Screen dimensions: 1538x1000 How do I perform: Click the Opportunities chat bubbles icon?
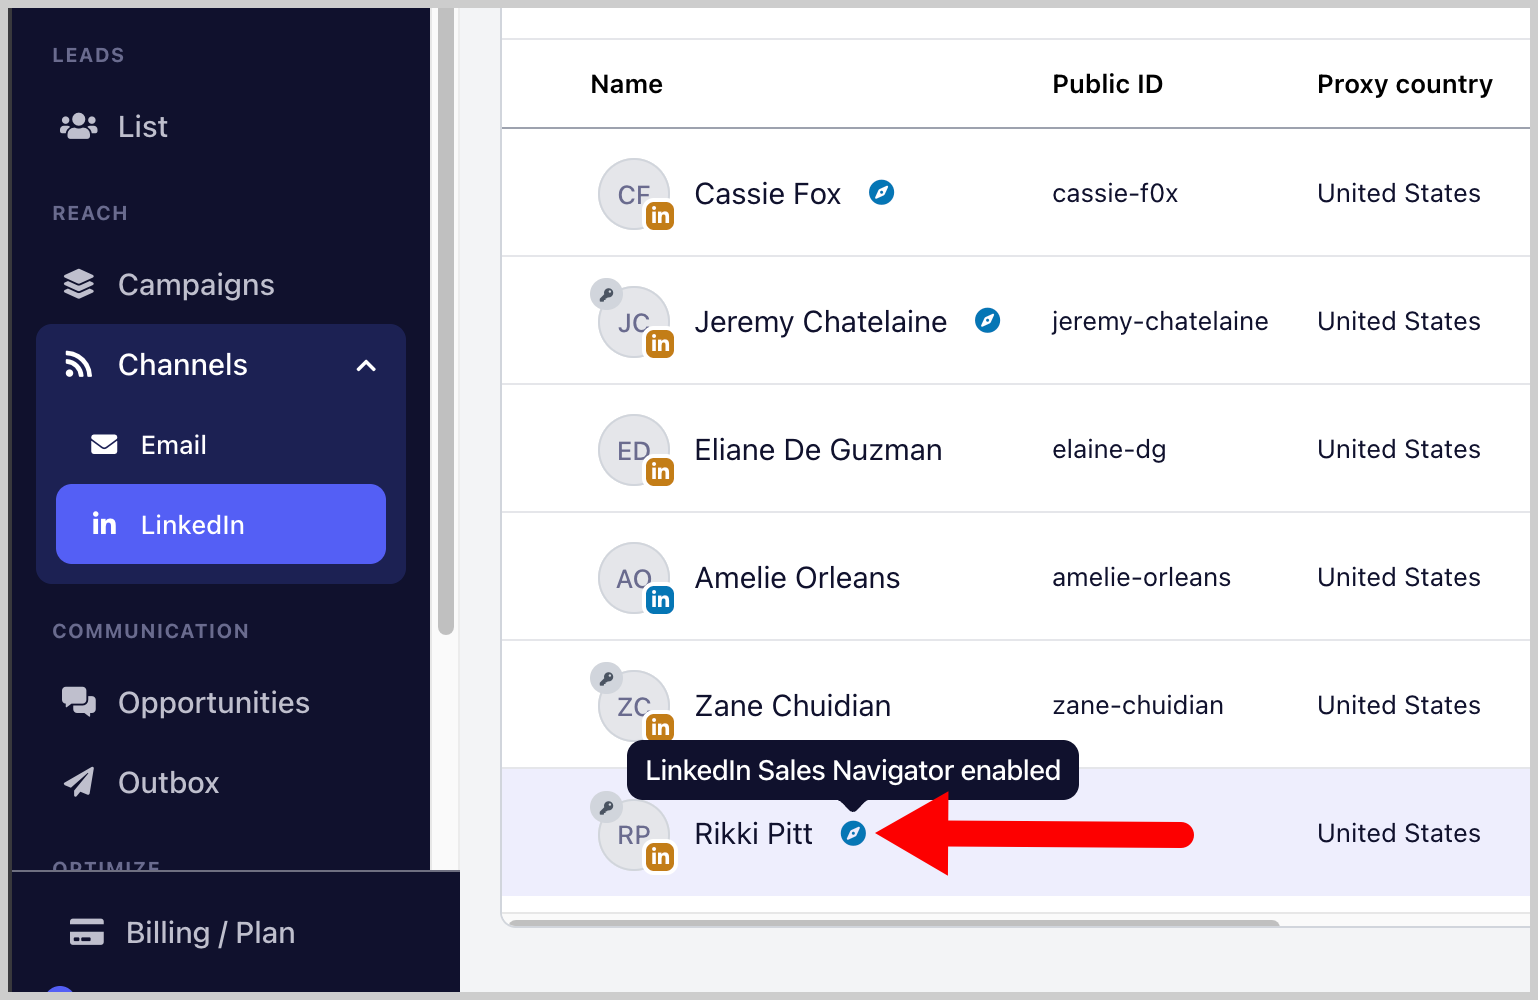[x=79, y=702]
